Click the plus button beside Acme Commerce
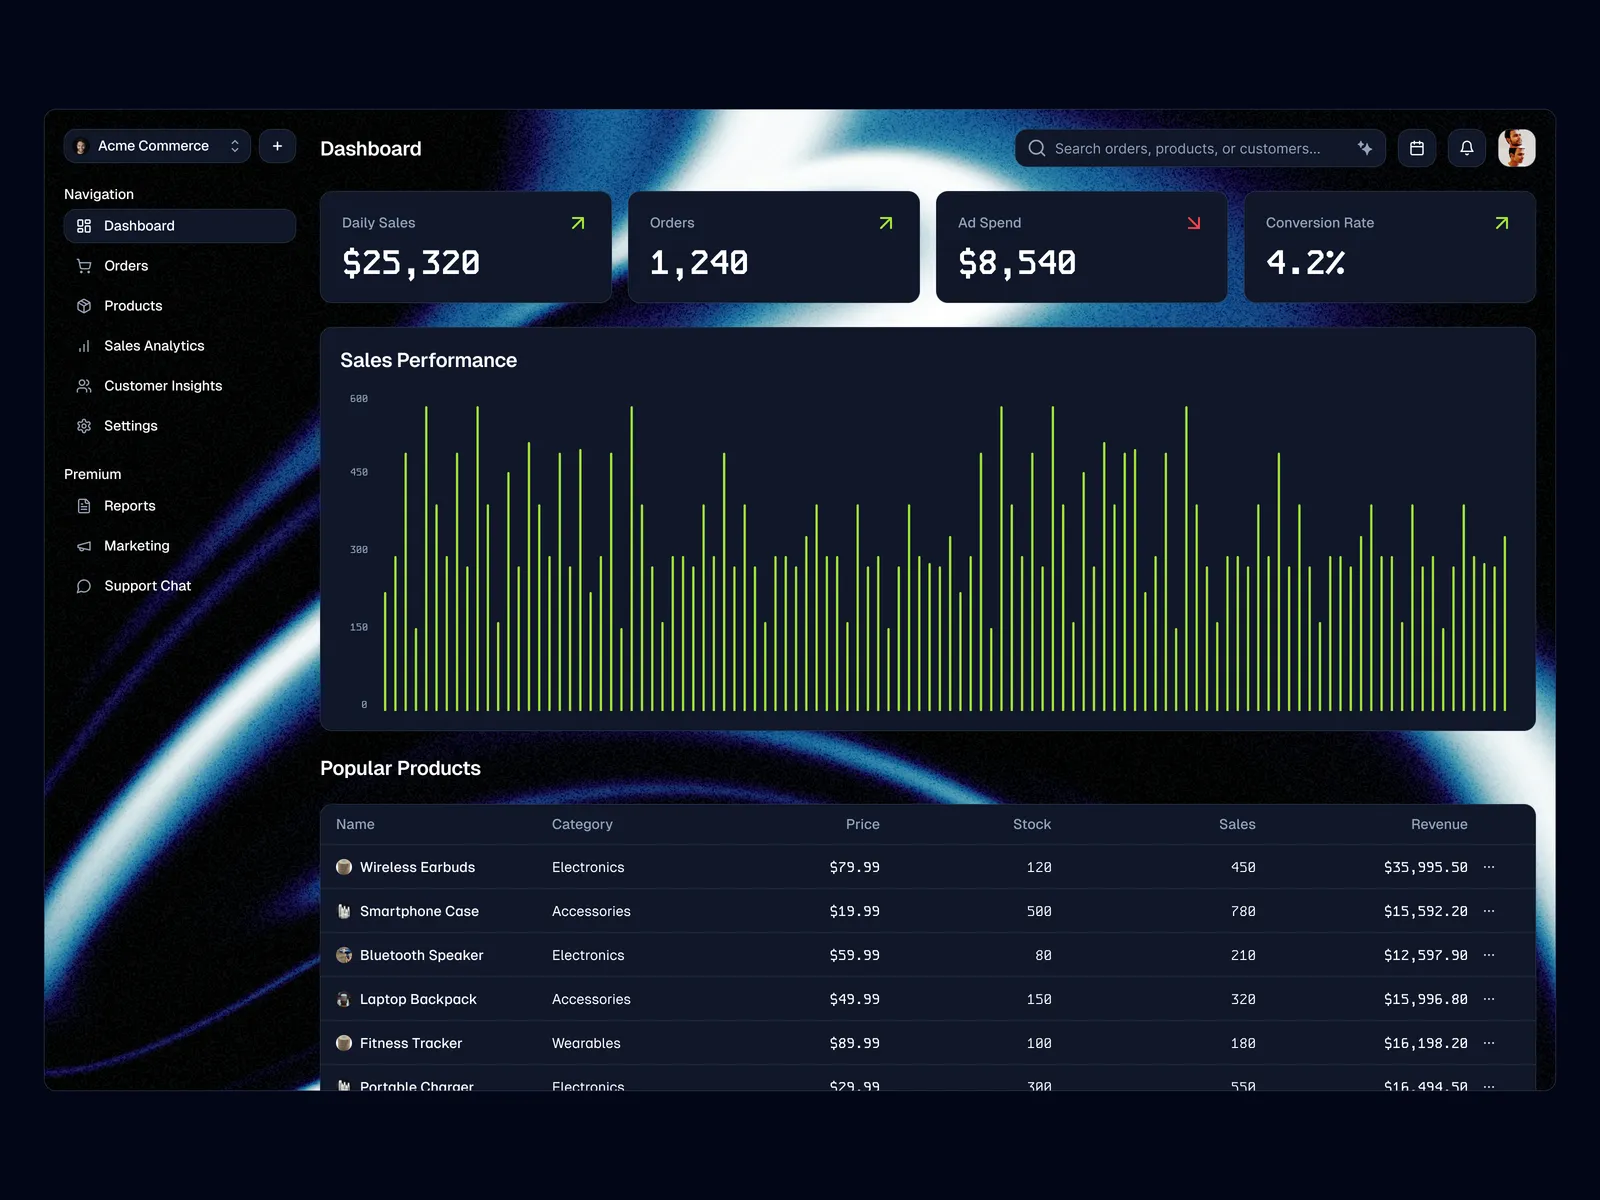 [x=277, y=146]
